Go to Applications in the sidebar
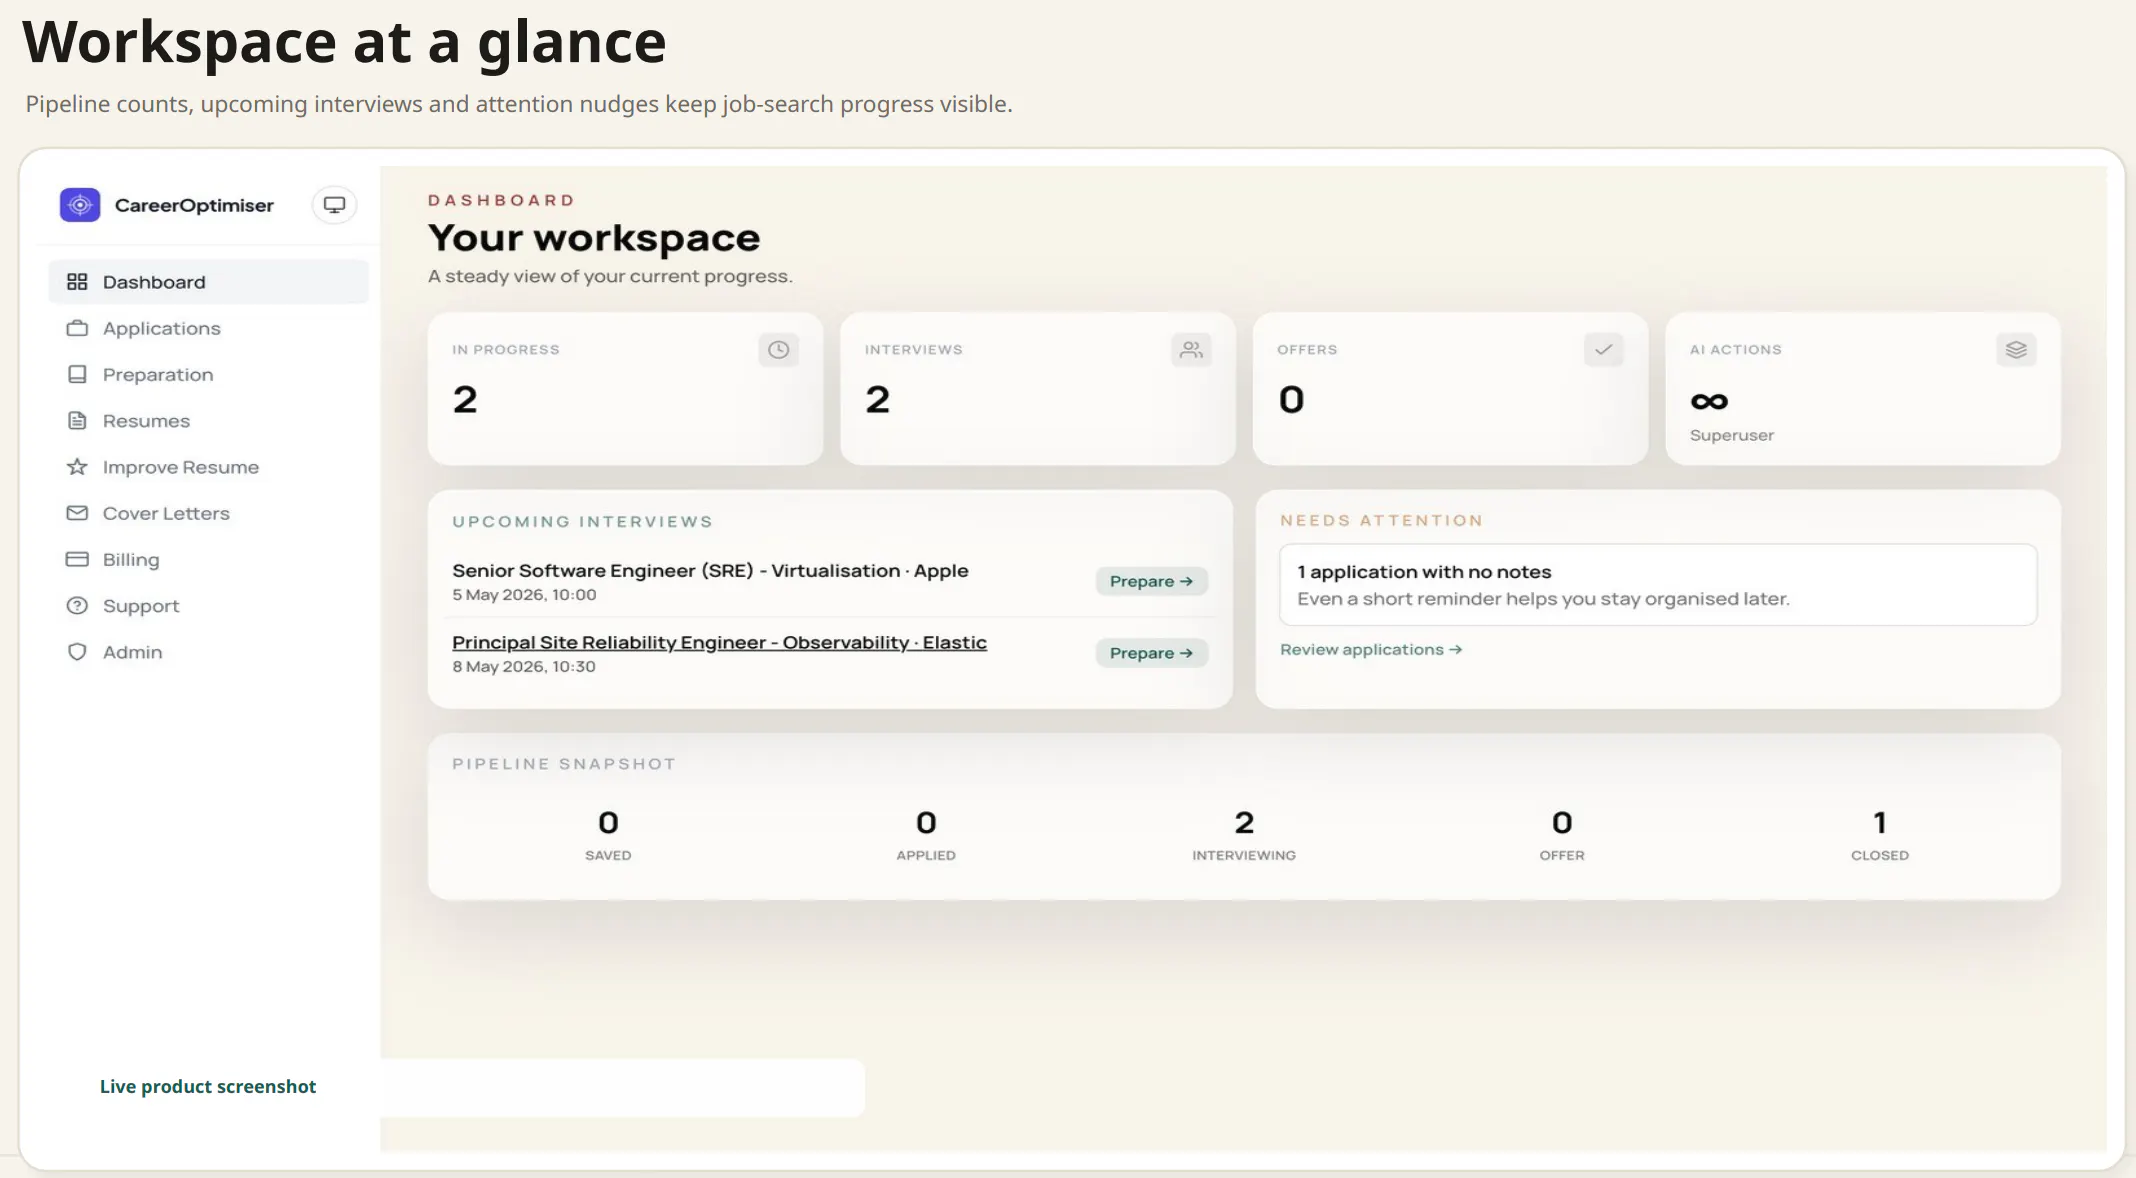The image size is (2136, 1178). tap(208, 328)
